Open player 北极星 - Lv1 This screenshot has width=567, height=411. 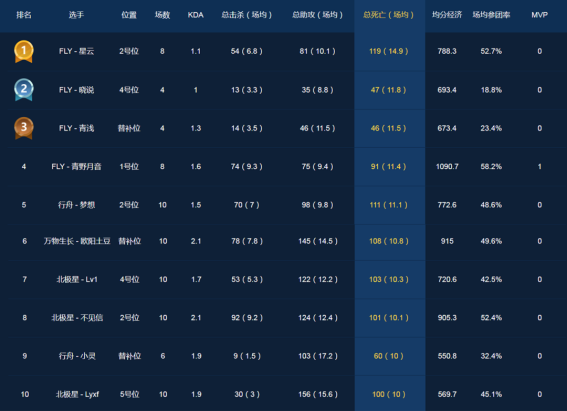click(x=77, y=279)
